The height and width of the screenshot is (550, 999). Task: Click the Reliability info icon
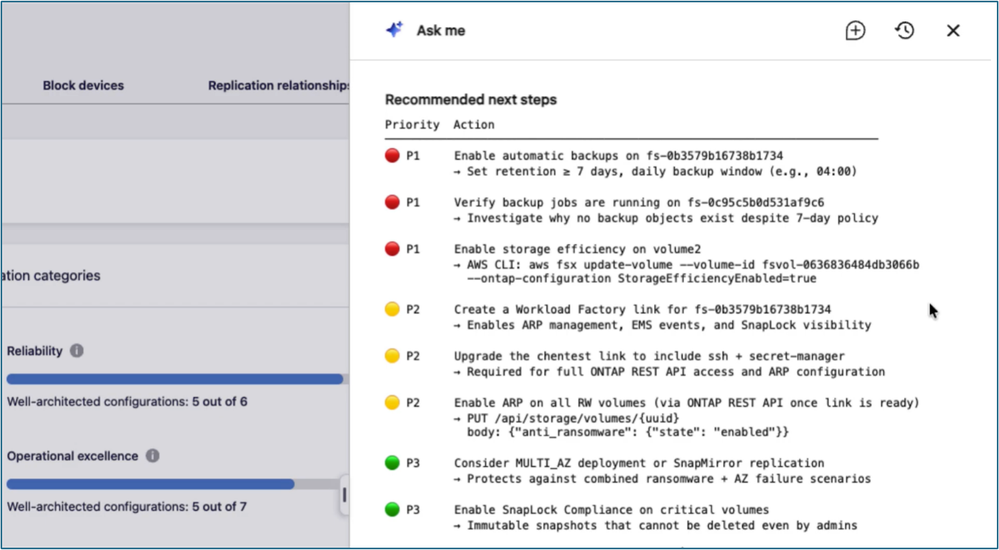[x=76, y=351]
